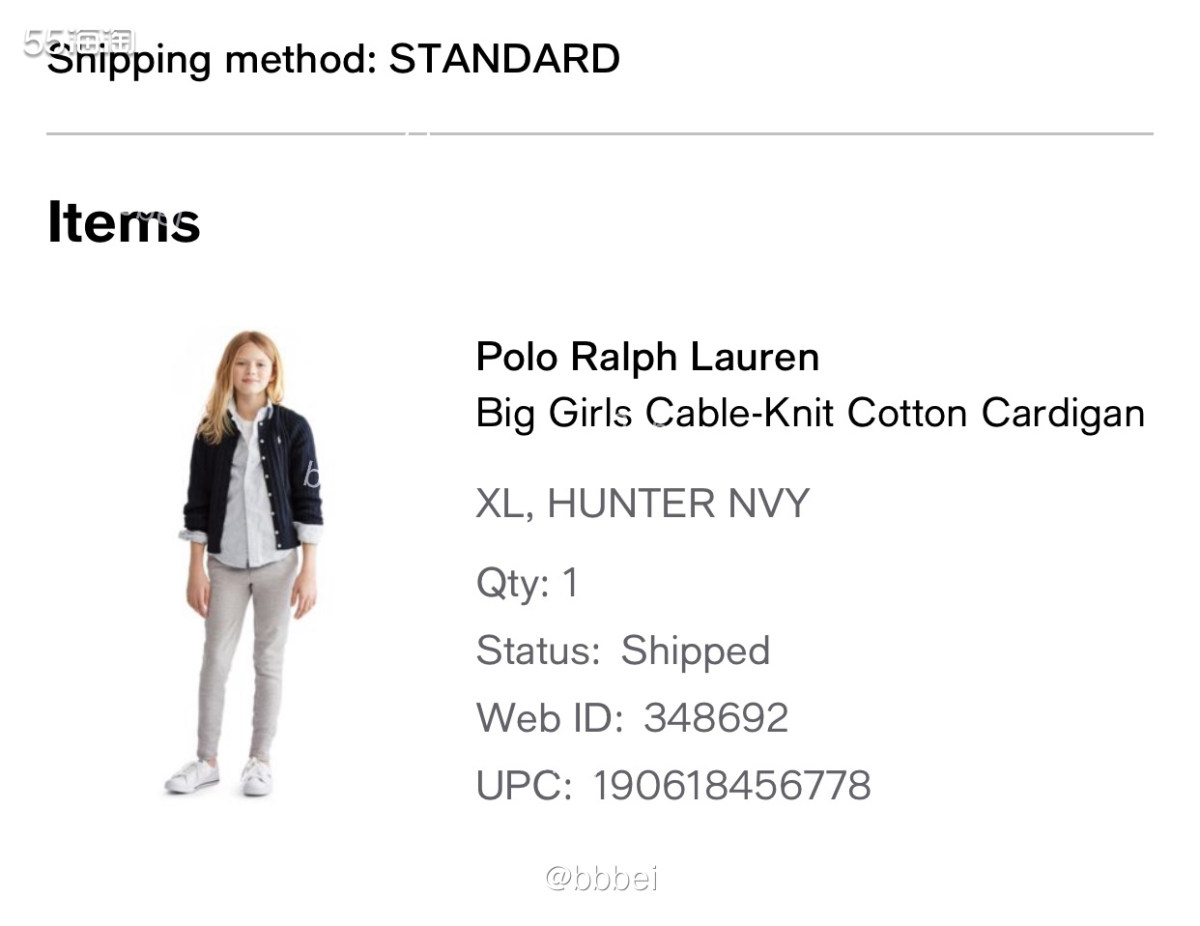Select the Web ID number 348692
The height and width of the screenshot is (926, 1200).
pyautogui.click(x=716, y=718)
